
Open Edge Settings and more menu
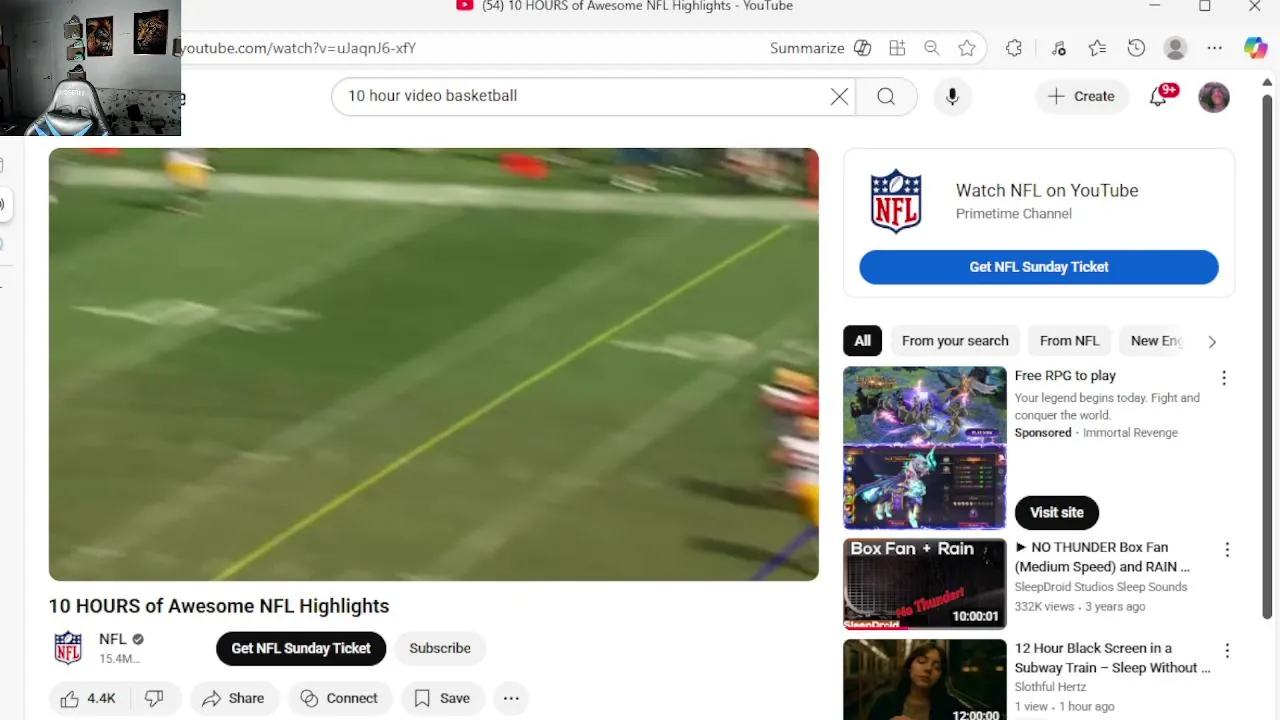pyautogui.click(x=1215, y=48)
